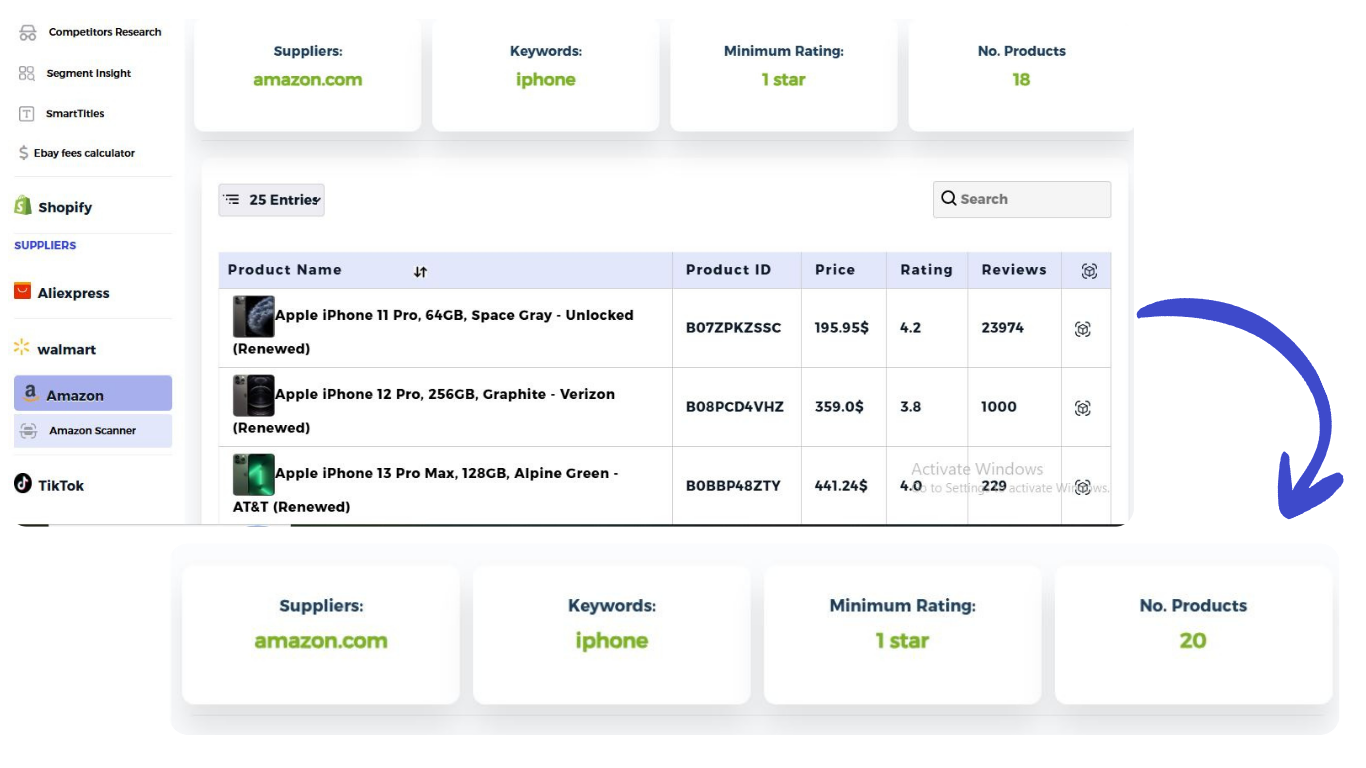The image size is (1366, 768).
Task: Click reviews count 1000
Action: pos(999,407)
